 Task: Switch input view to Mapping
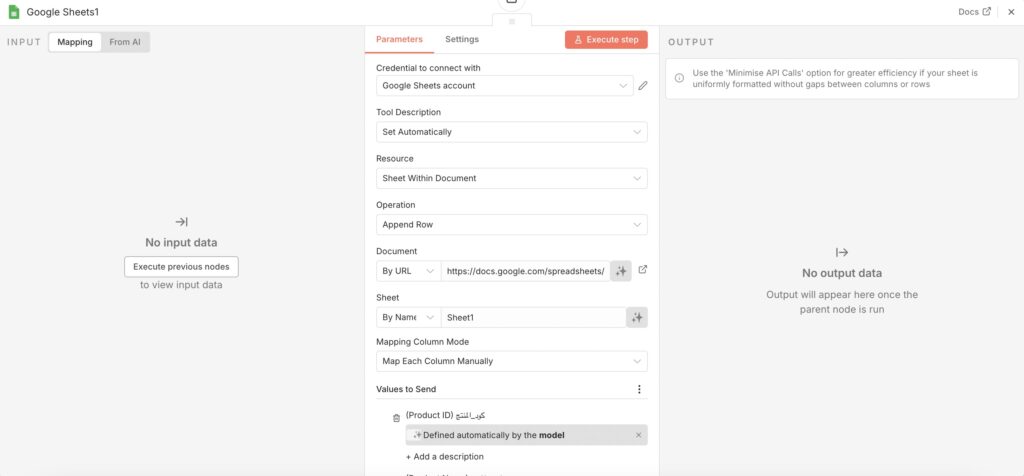(75, 42)
